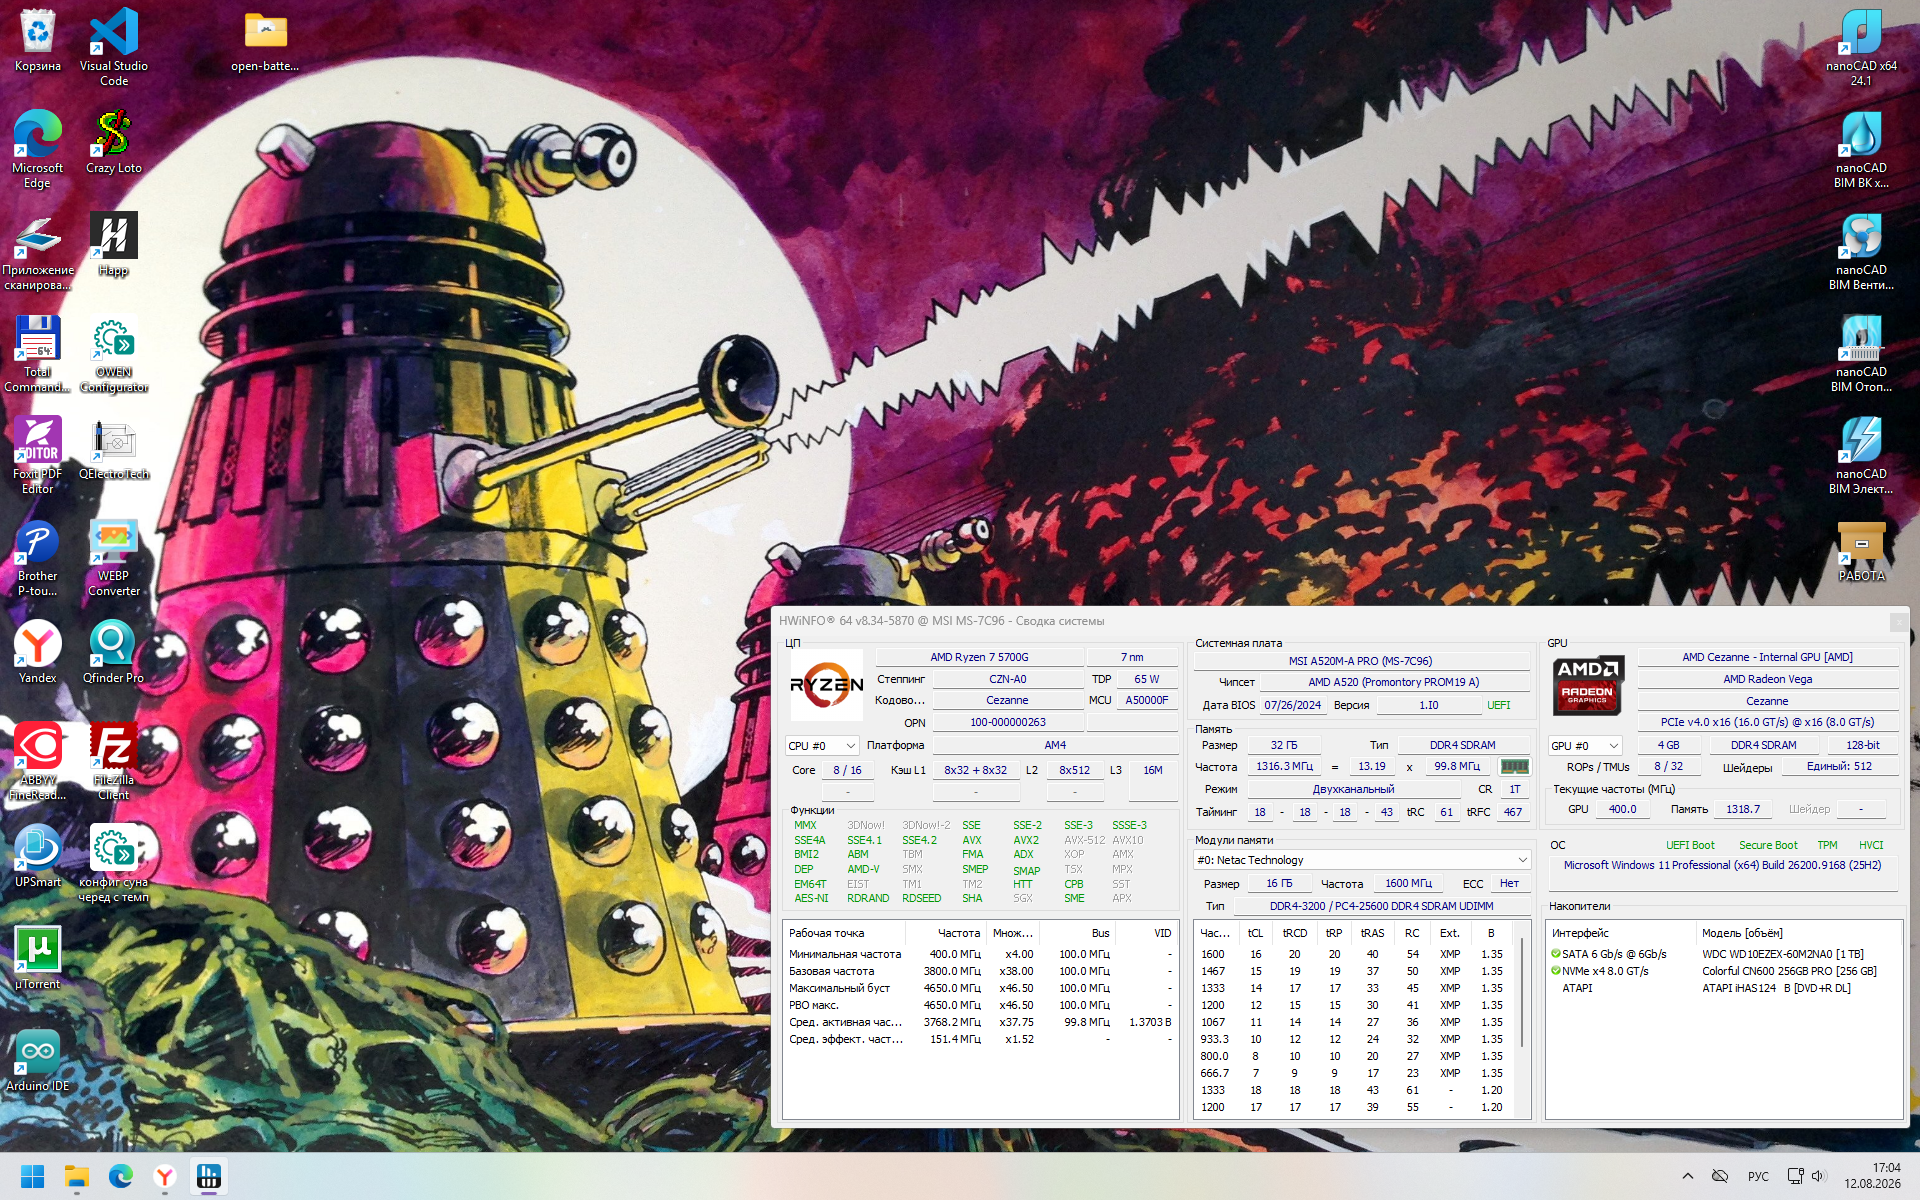Click the Рабочая точка column header

click(x=845, y=933)
